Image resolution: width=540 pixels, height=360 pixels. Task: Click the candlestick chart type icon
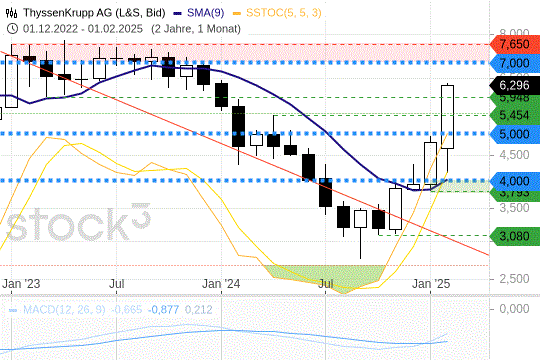(x=11, y=13)
